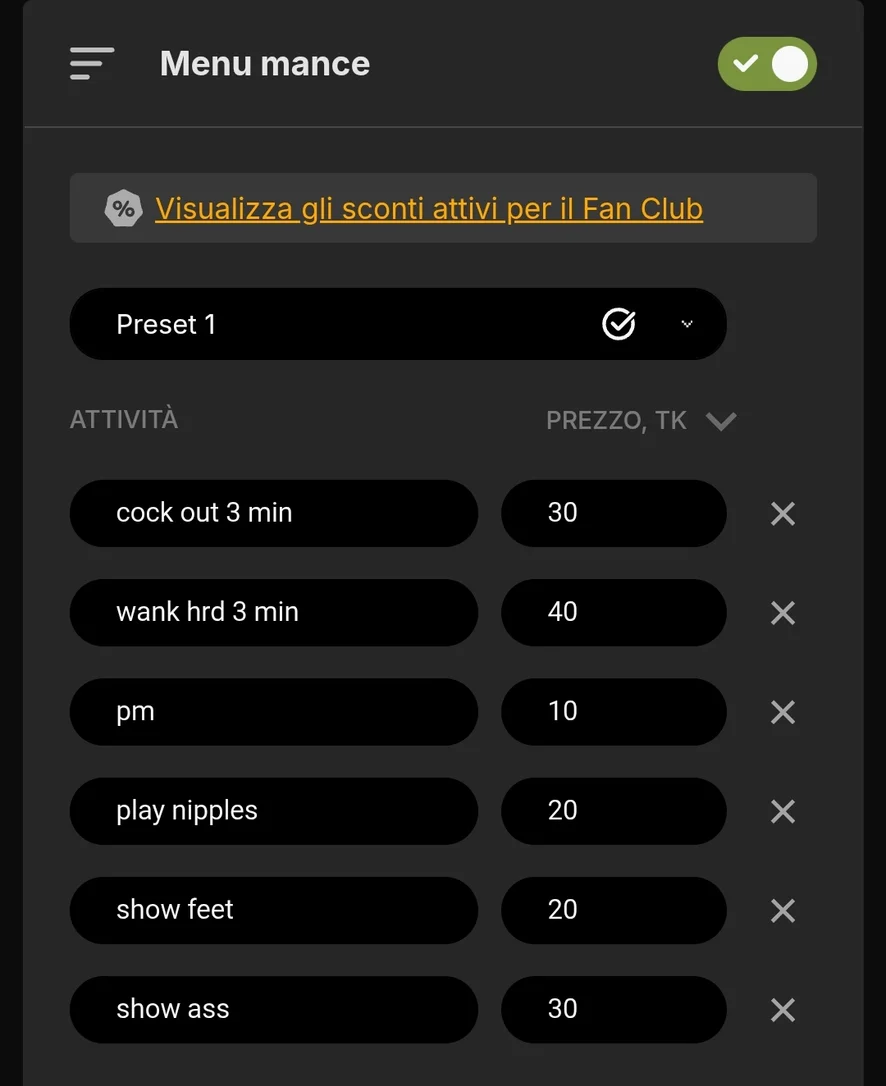Open the hamburger menu icon

point(92,63)
